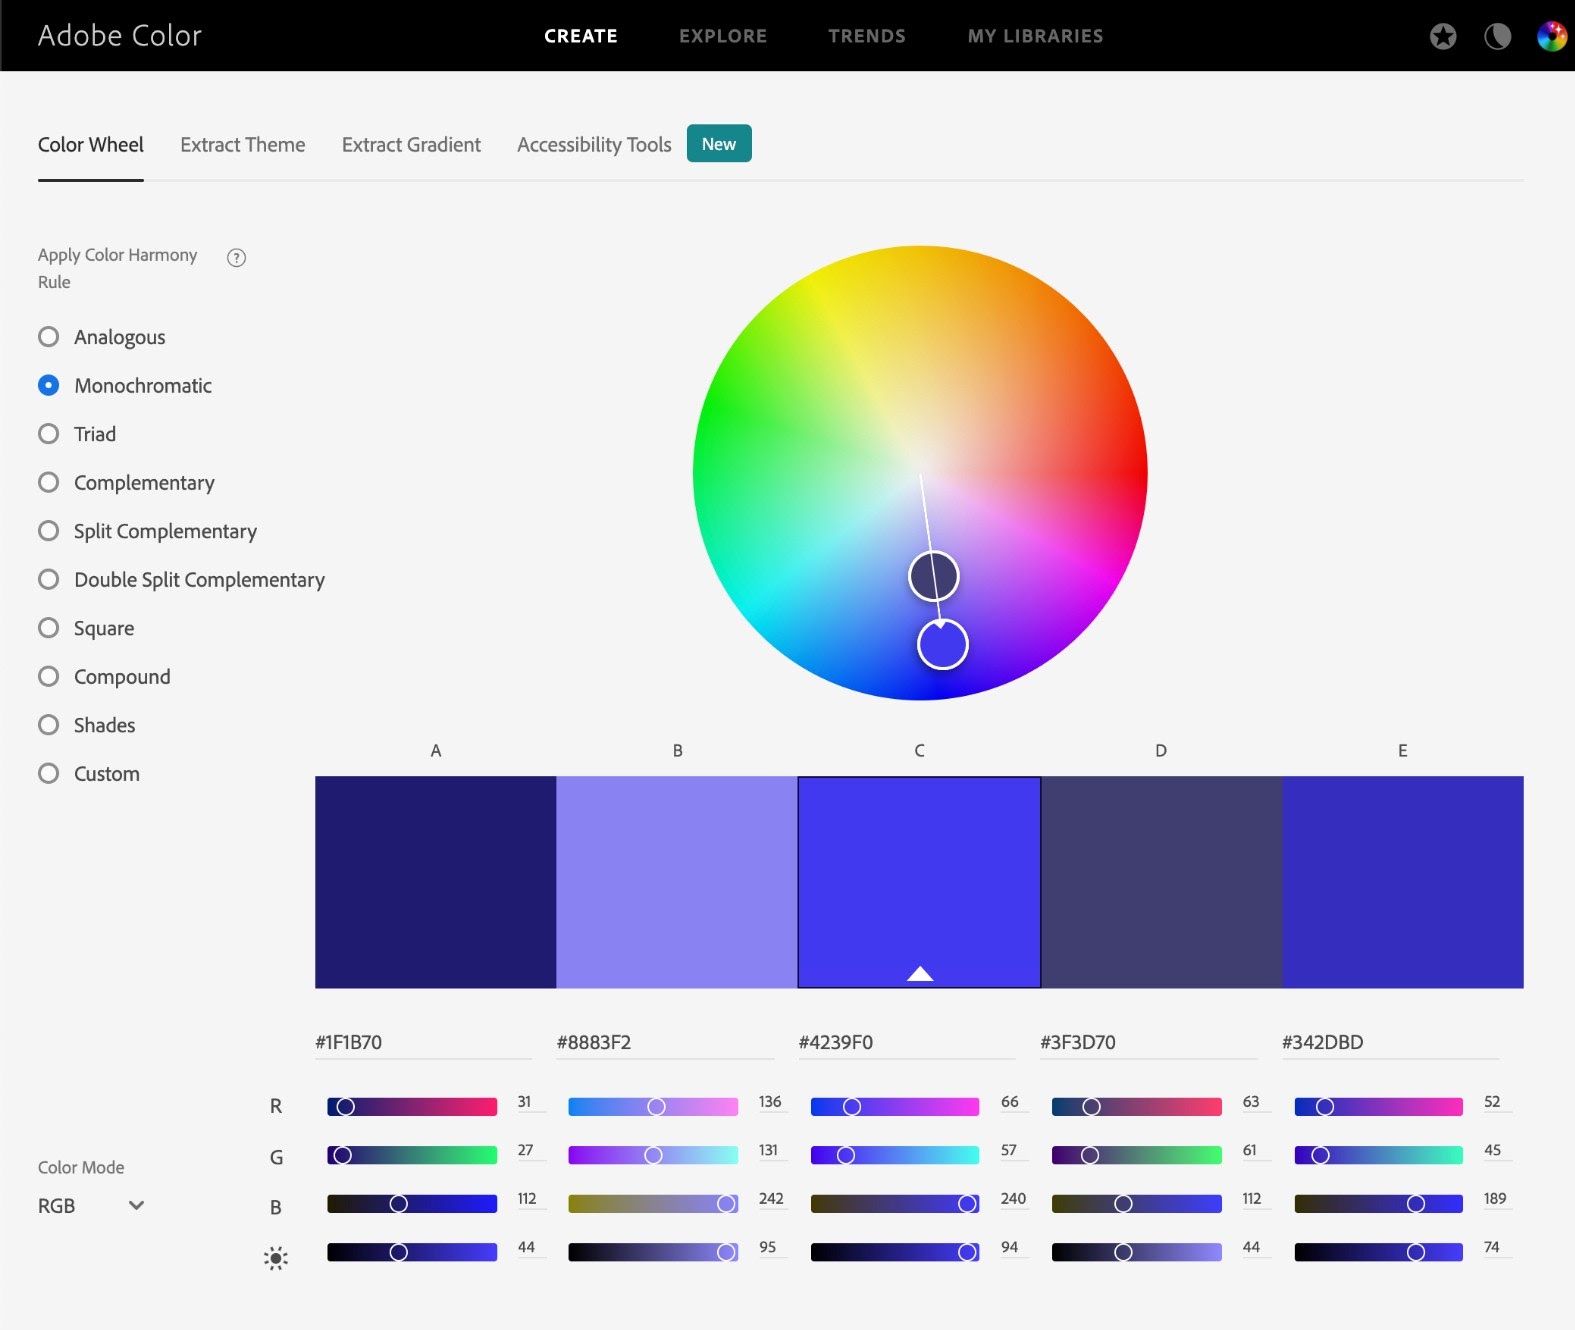Click the star icon in top bar
The width and height of the screenshot is (1575, 1330).
point(1442,37)
